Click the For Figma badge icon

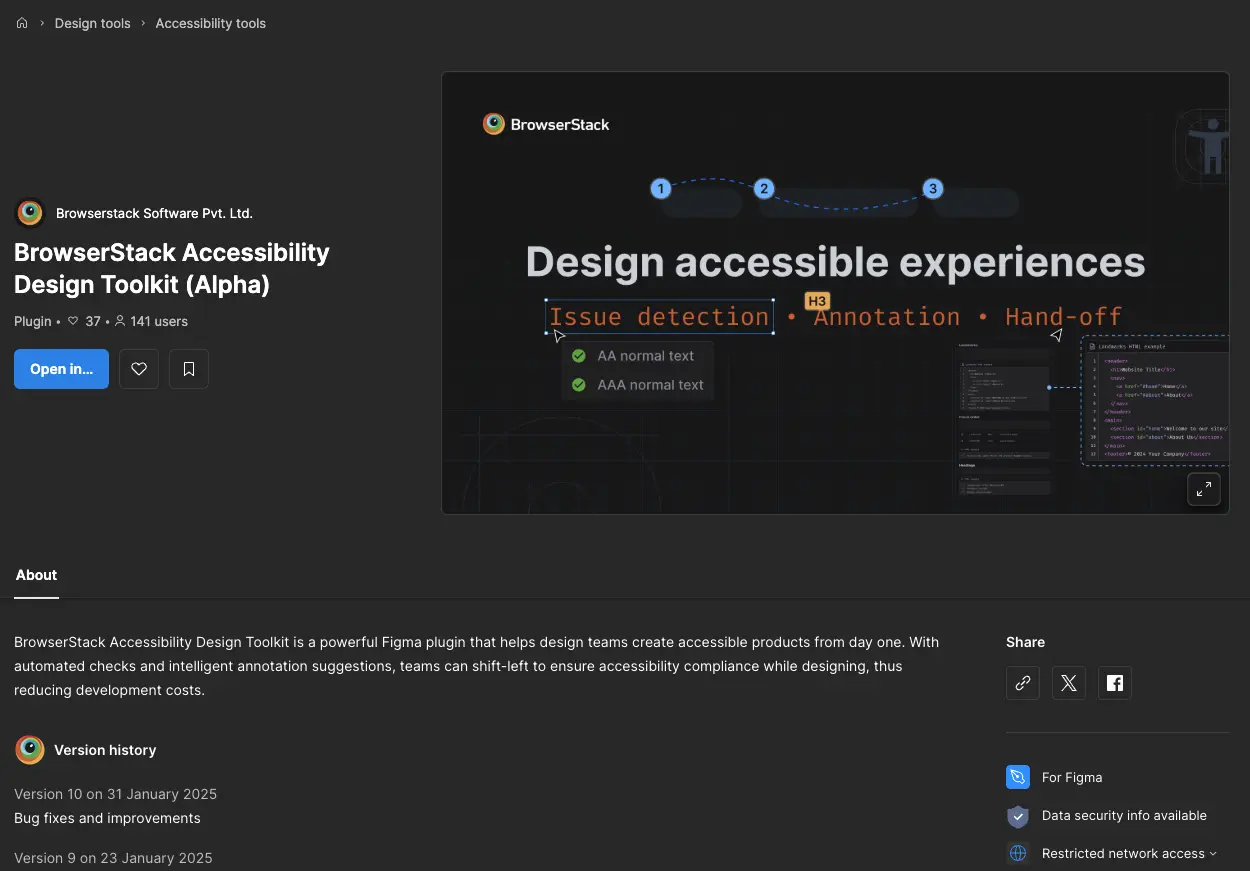coord(1017,777)
